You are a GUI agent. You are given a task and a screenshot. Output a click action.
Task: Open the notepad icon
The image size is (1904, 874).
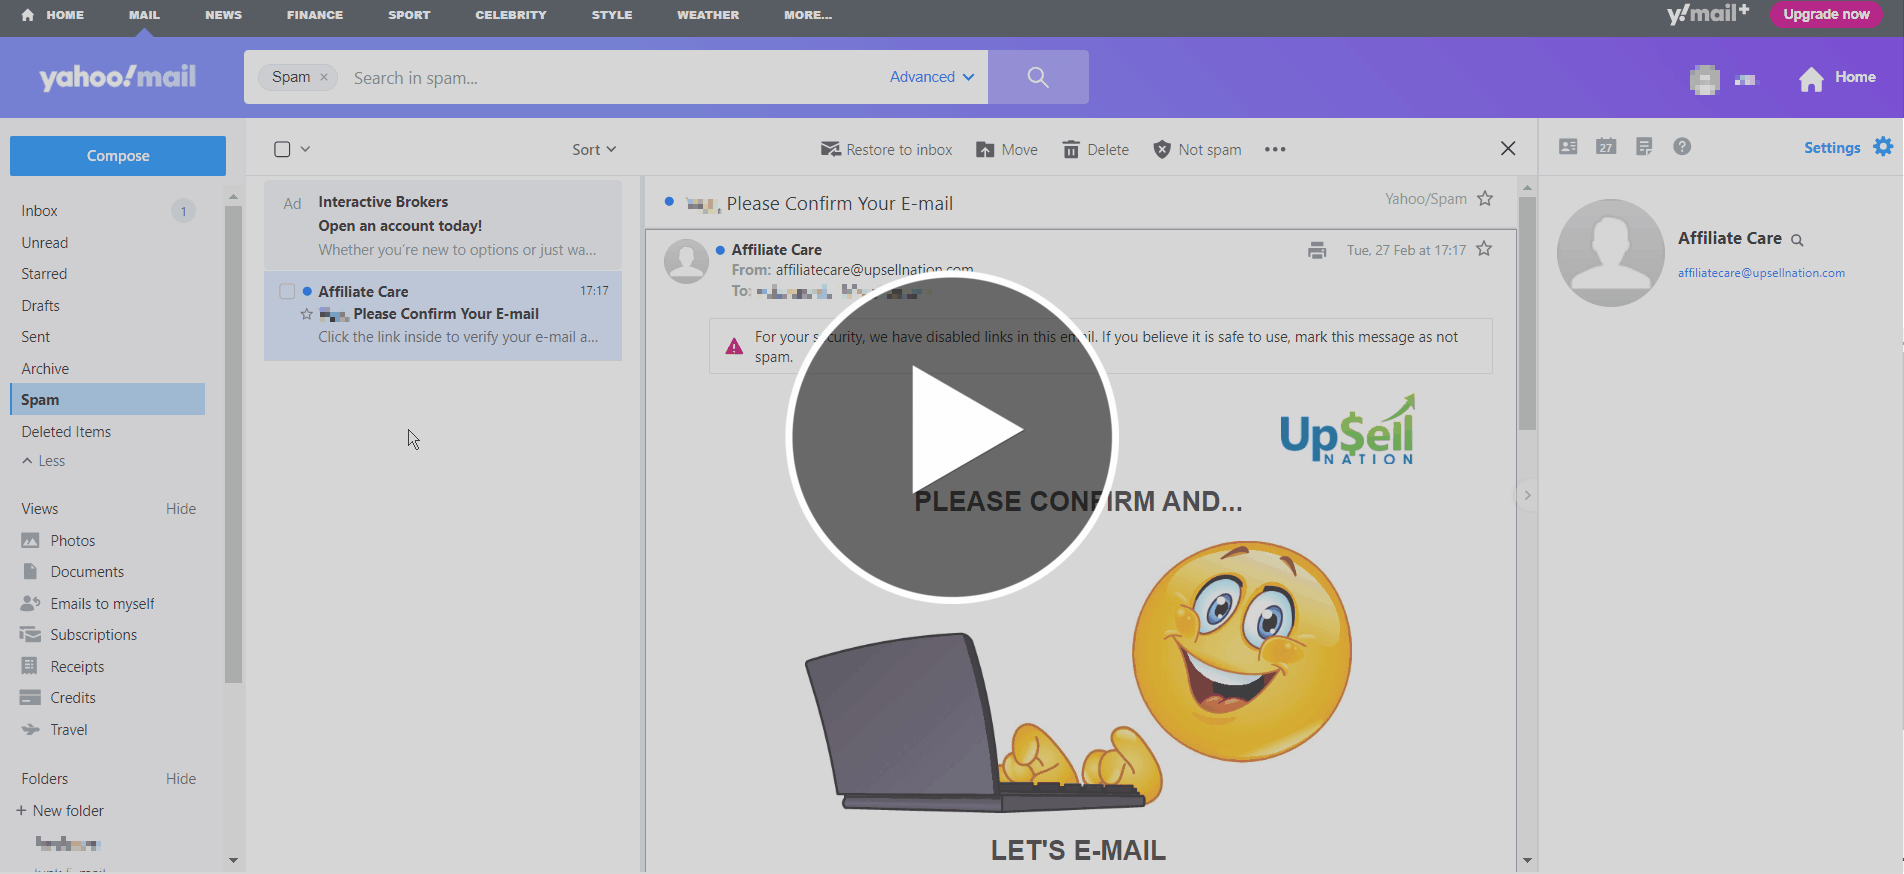coord(1644,147)
